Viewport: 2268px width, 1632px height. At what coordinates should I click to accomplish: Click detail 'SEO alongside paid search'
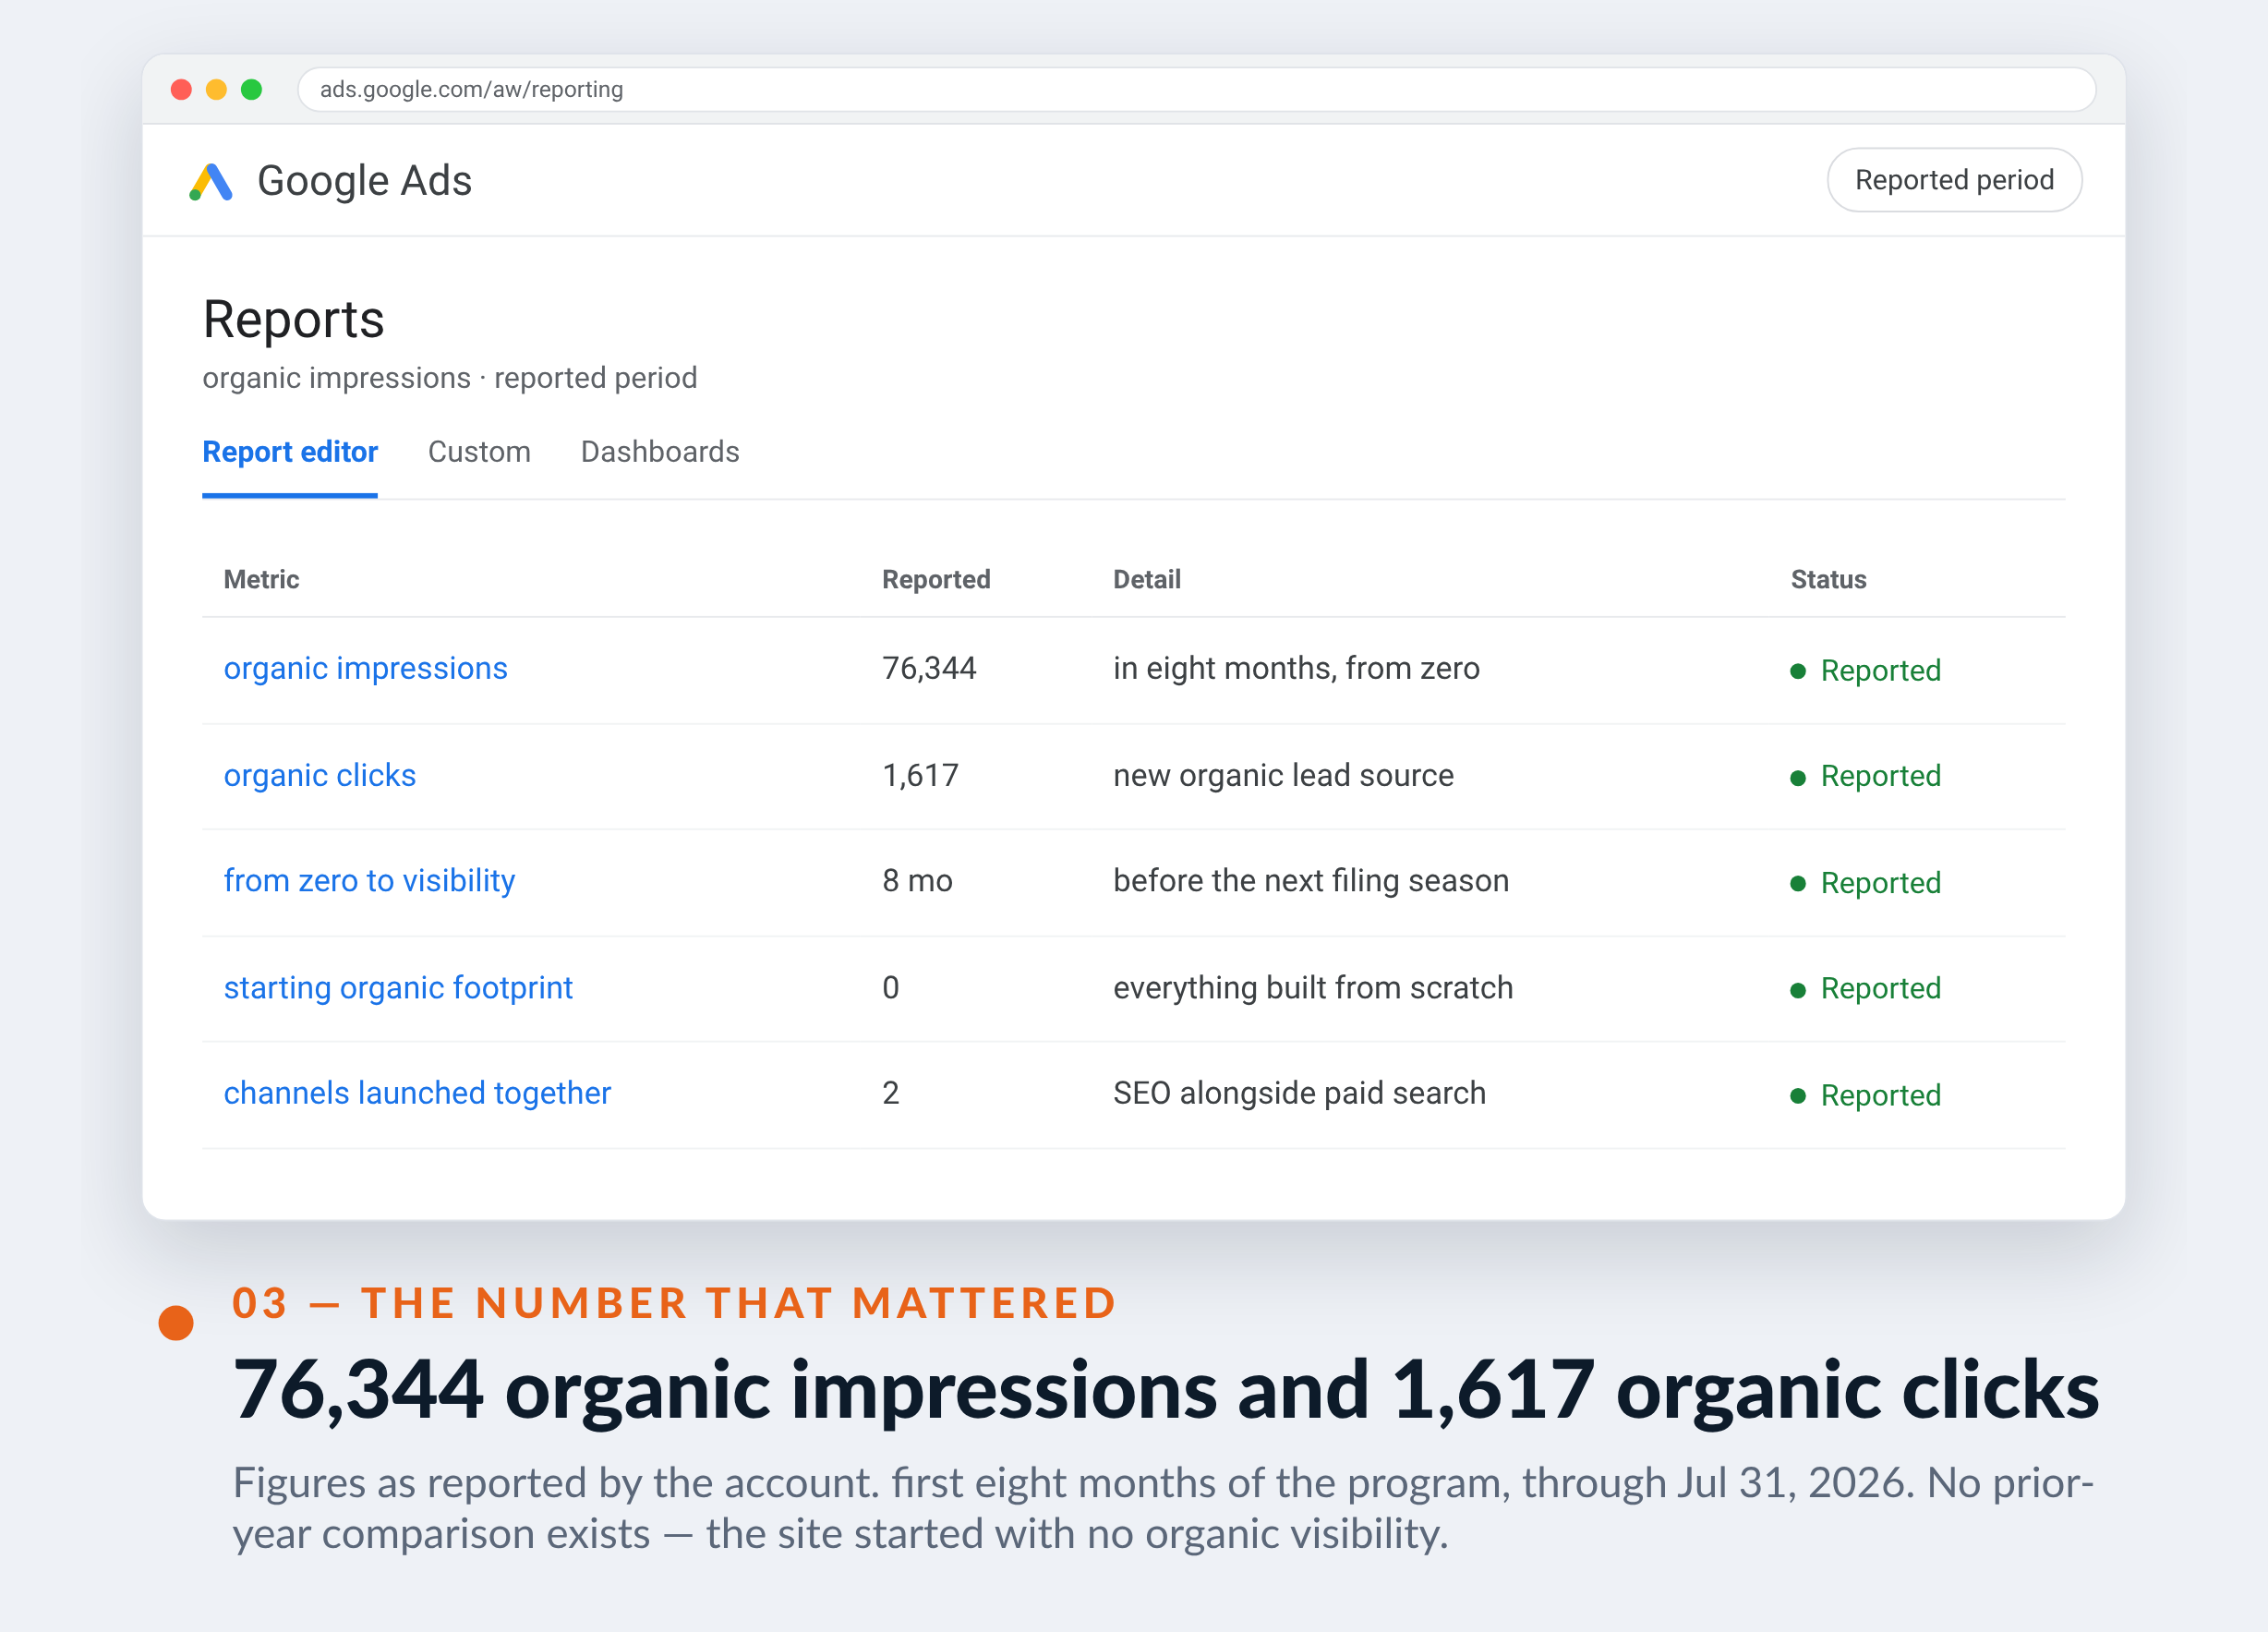1299,1093
